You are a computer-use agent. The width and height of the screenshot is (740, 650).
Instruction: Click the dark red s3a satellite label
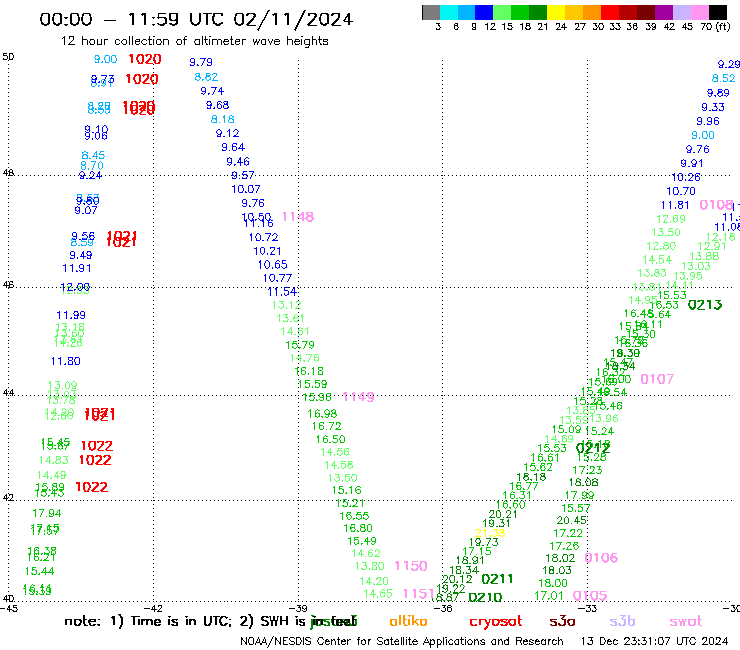point(562,622)
